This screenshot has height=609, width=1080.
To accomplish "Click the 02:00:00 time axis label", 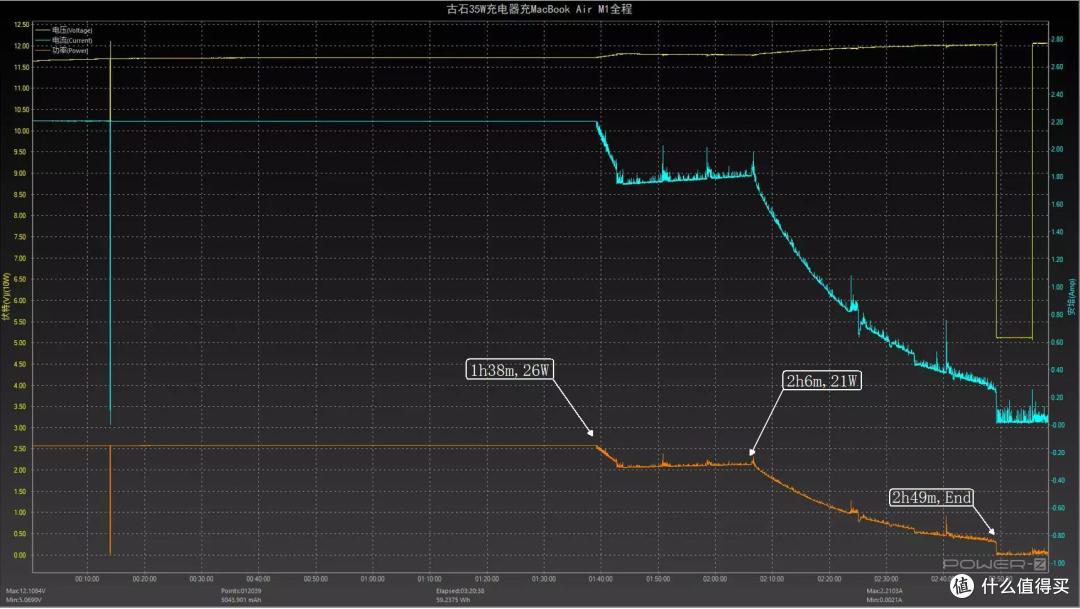I will tap(715, 579).
